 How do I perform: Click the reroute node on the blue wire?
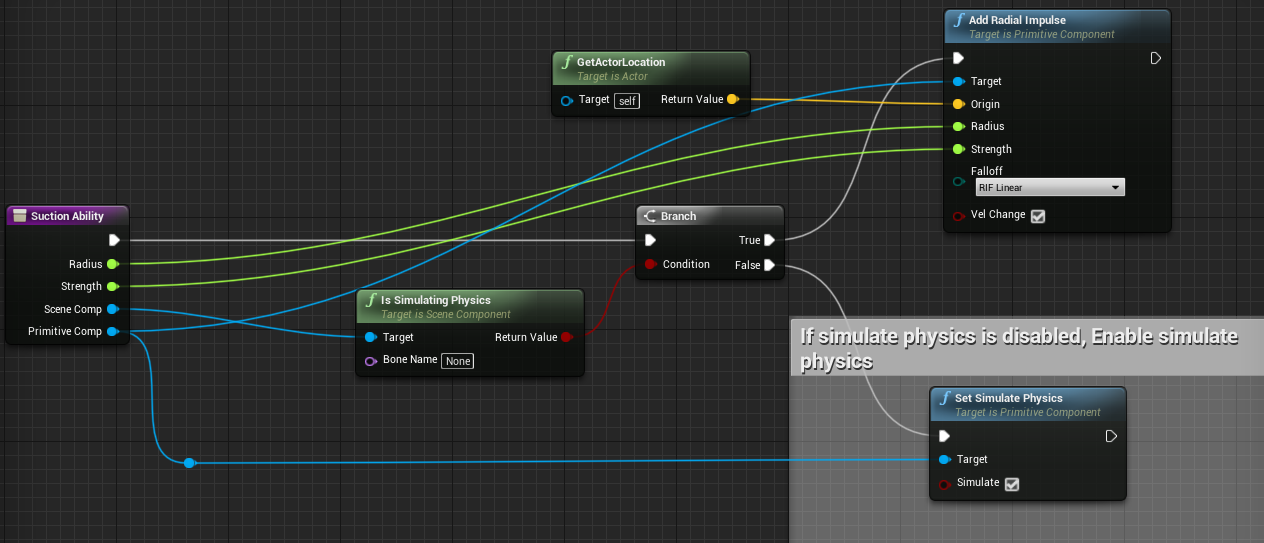pos(190,462)
